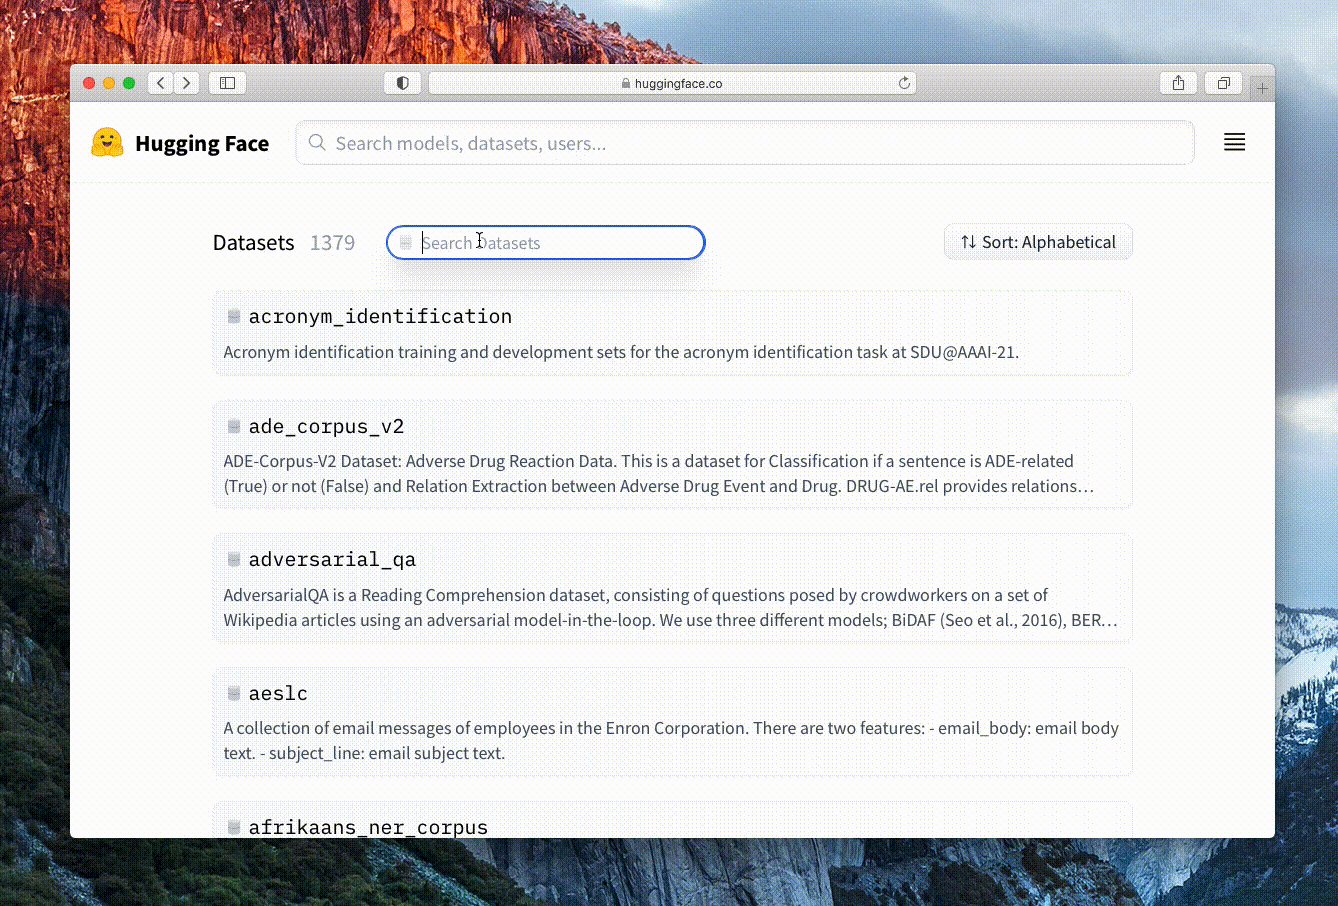Click inside the Search Datasets field
Screen dimensions: 1338x906
(x=545, y=242)
